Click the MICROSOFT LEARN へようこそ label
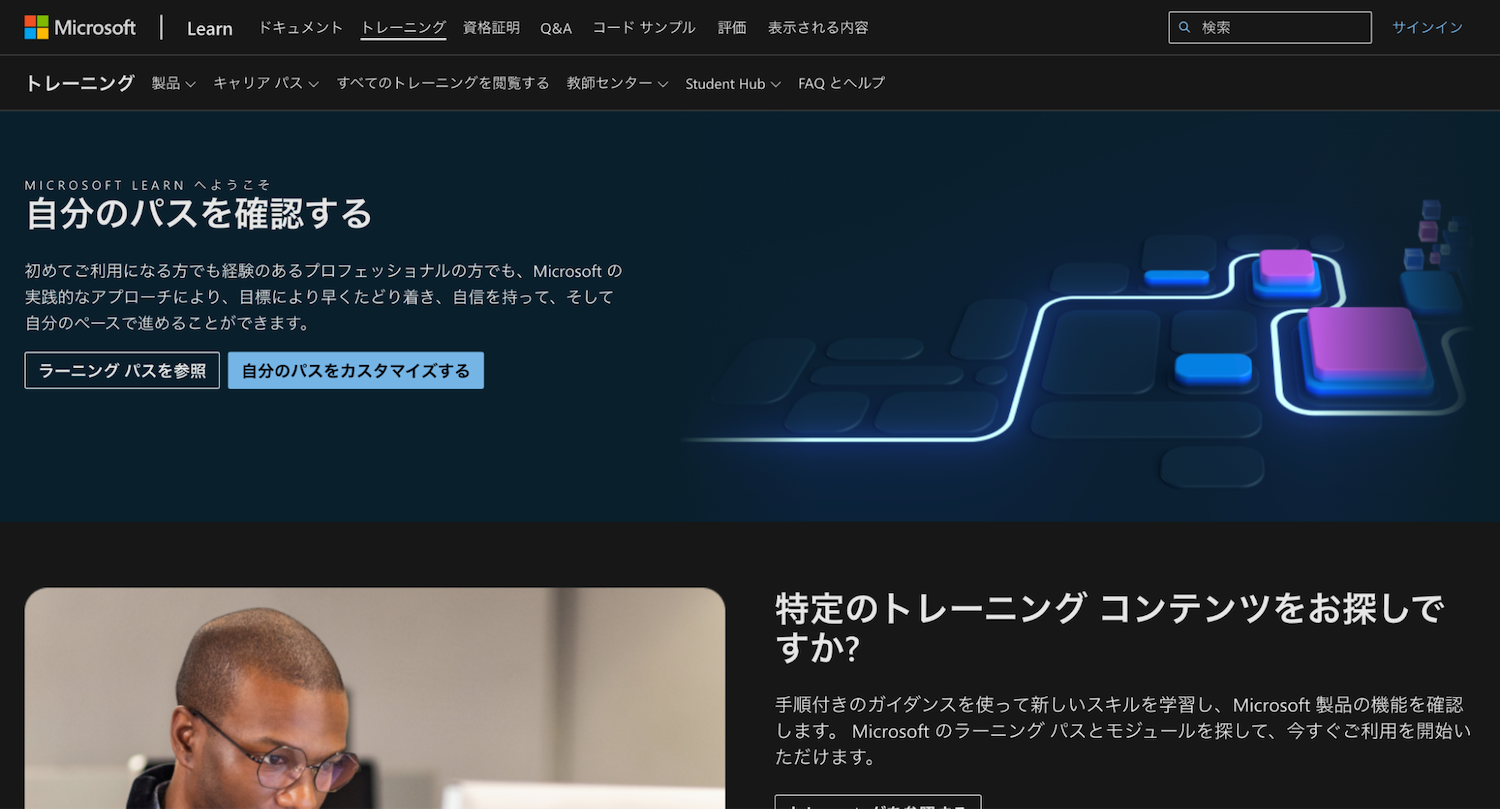 click(x=148, y=185)
